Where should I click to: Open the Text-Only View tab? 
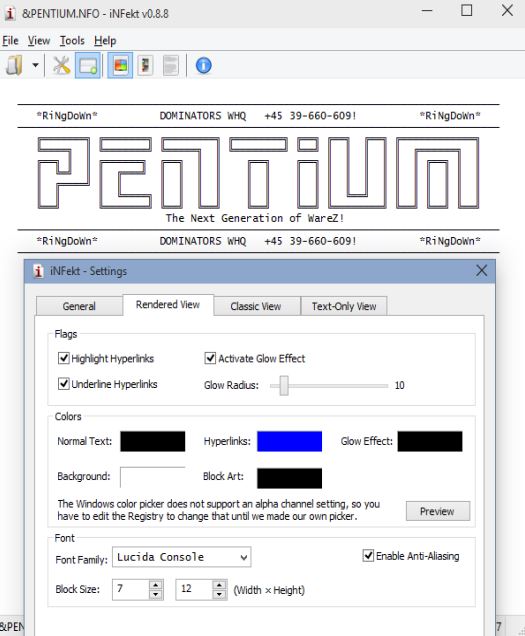pos(344,306)
